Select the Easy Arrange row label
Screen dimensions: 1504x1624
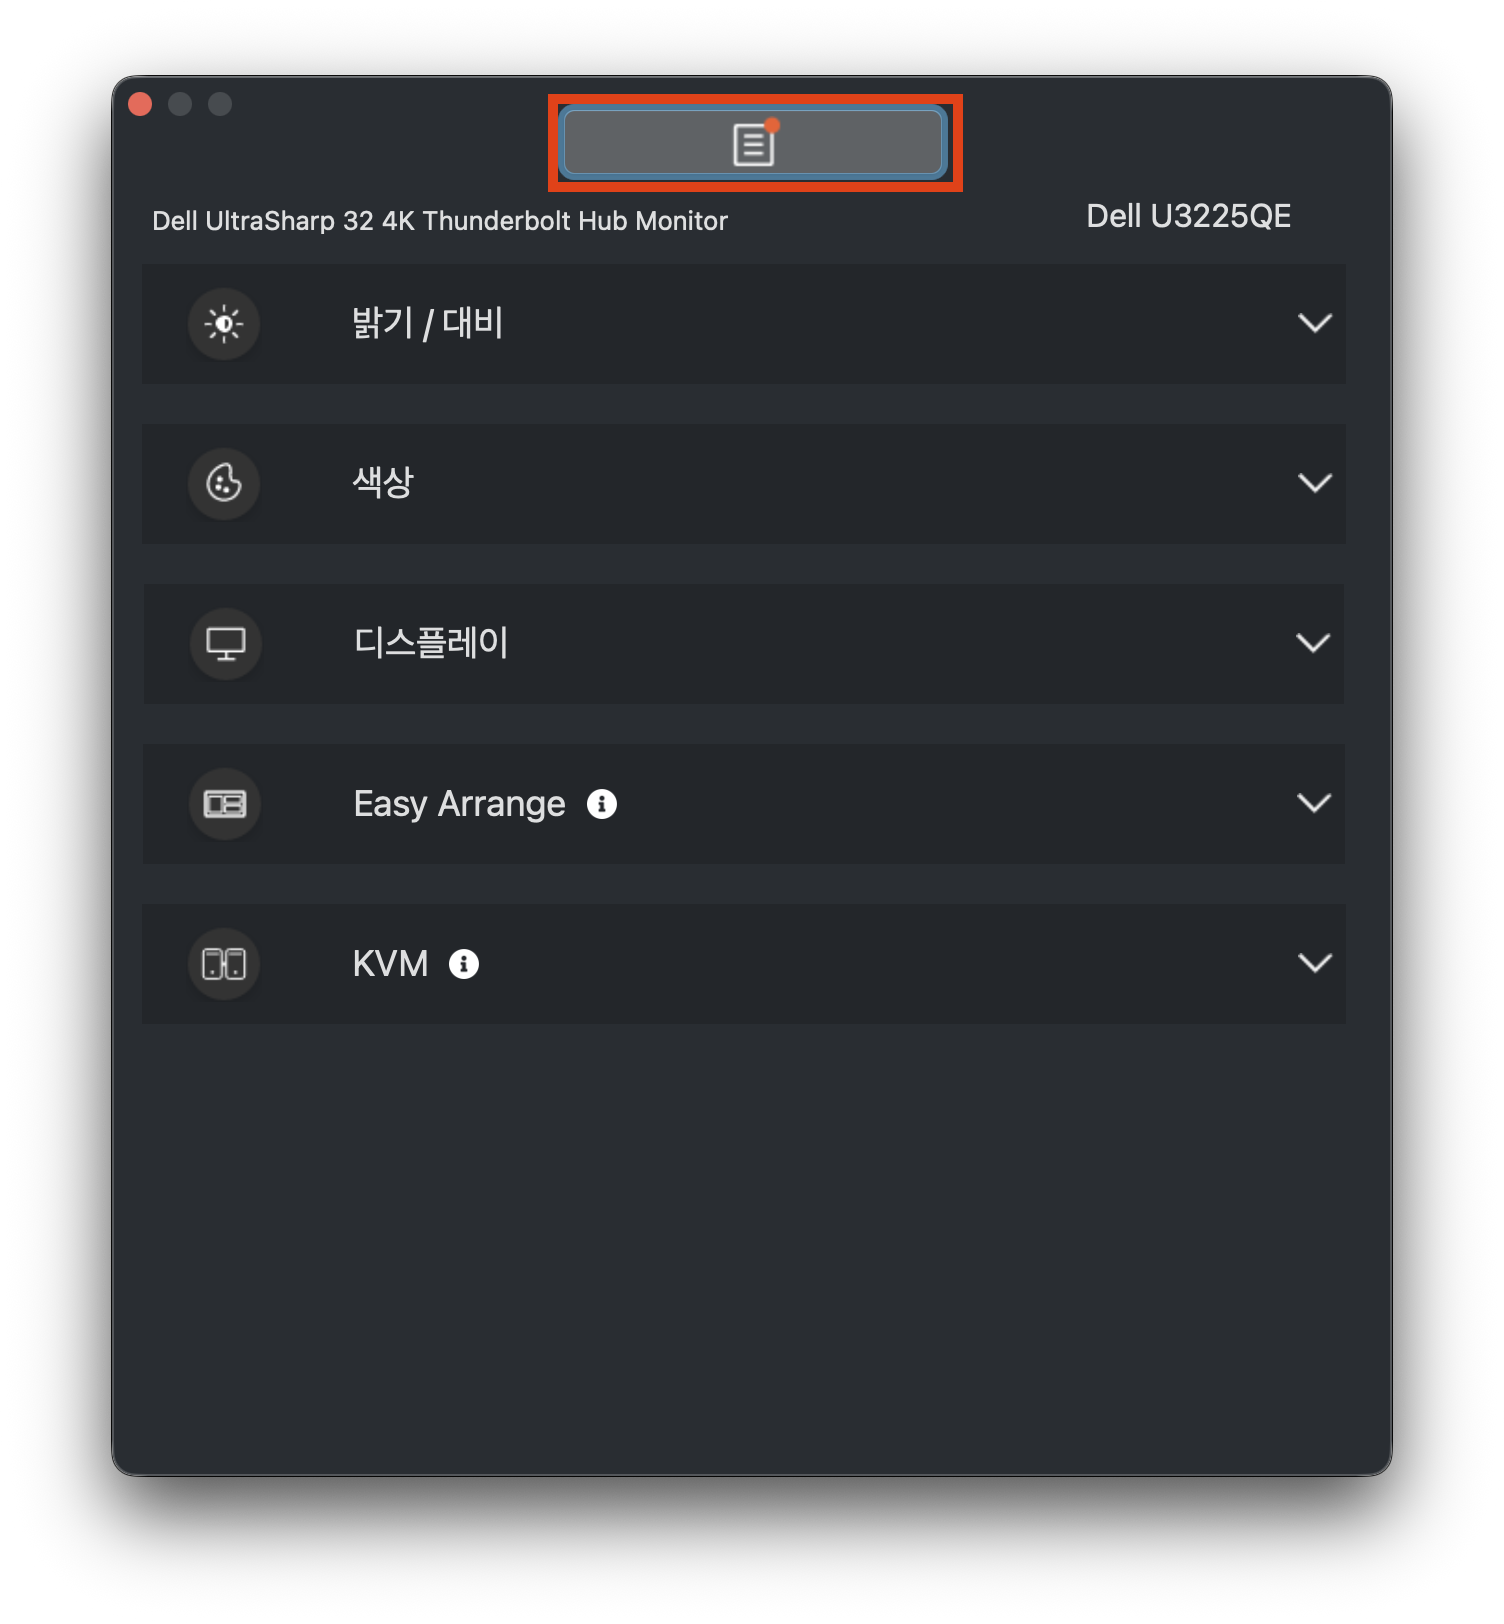click(460, 804)
